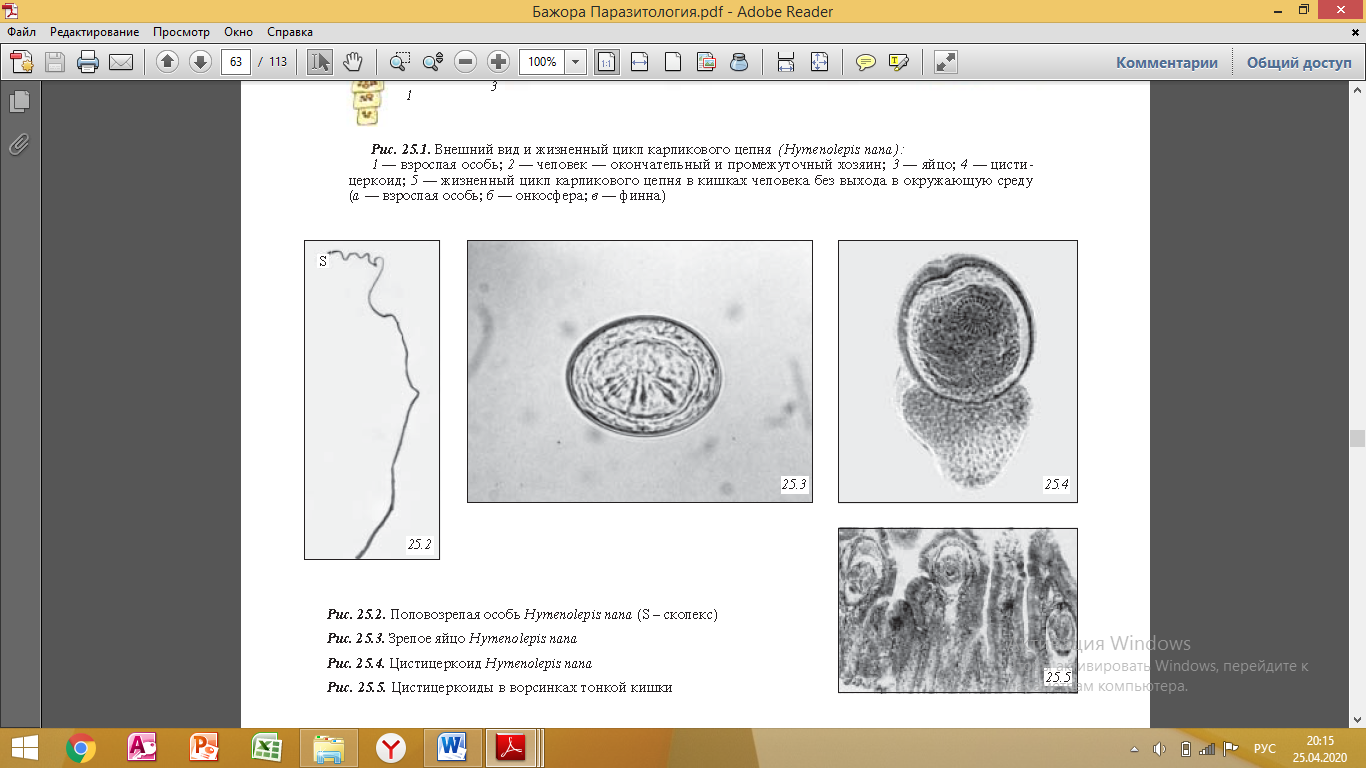Open the zoom percentage dropdown arrow

(x=576, y=62)
